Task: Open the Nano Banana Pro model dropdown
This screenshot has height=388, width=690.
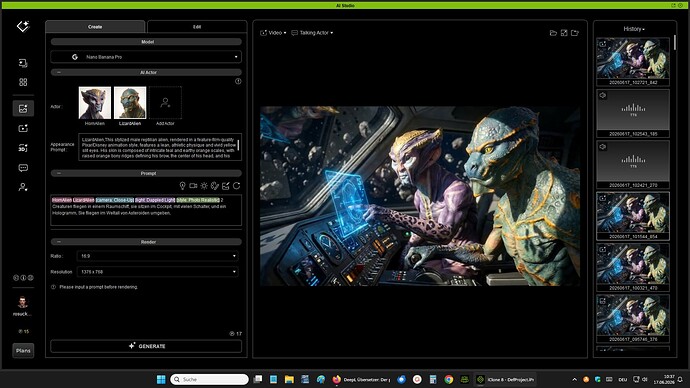Action: click(x=146, y=57)
